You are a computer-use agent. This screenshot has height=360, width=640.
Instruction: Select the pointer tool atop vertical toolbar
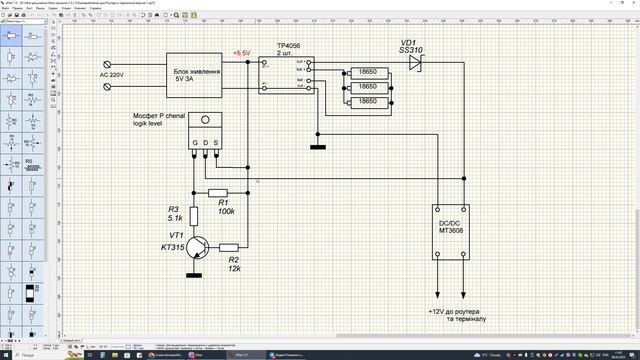coord(53,22)
